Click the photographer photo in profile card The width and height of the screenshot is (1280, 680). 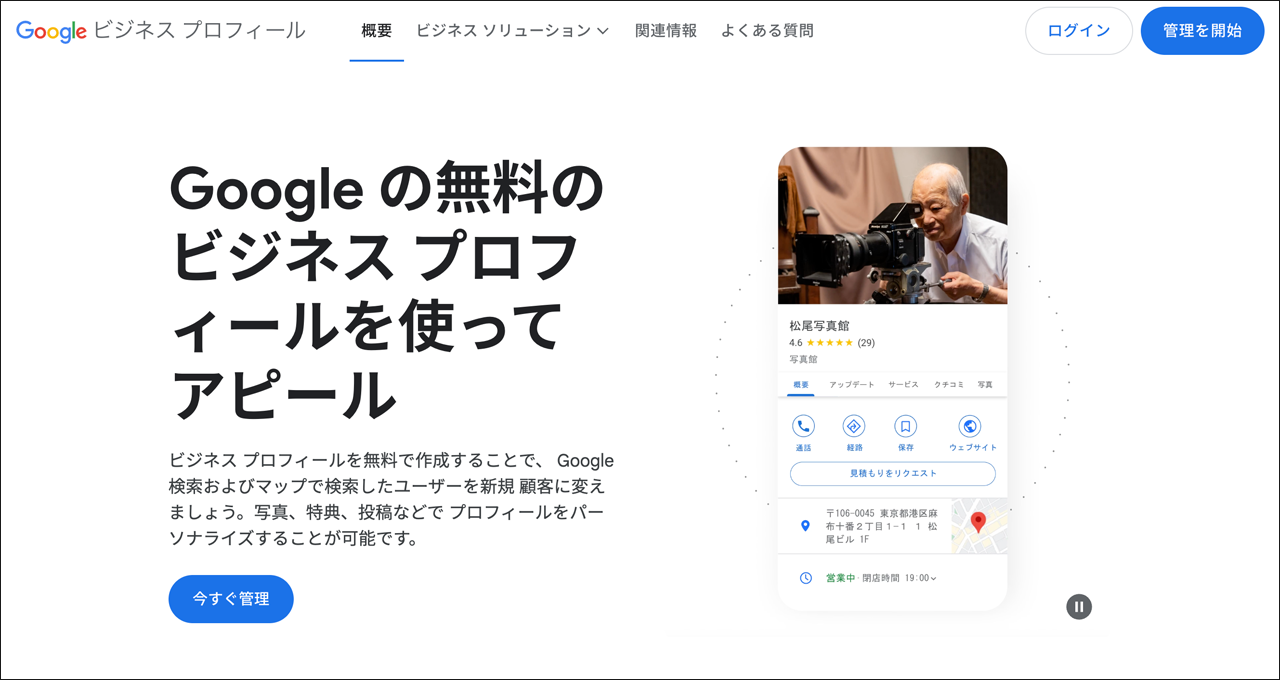click(x=893, y=226)
